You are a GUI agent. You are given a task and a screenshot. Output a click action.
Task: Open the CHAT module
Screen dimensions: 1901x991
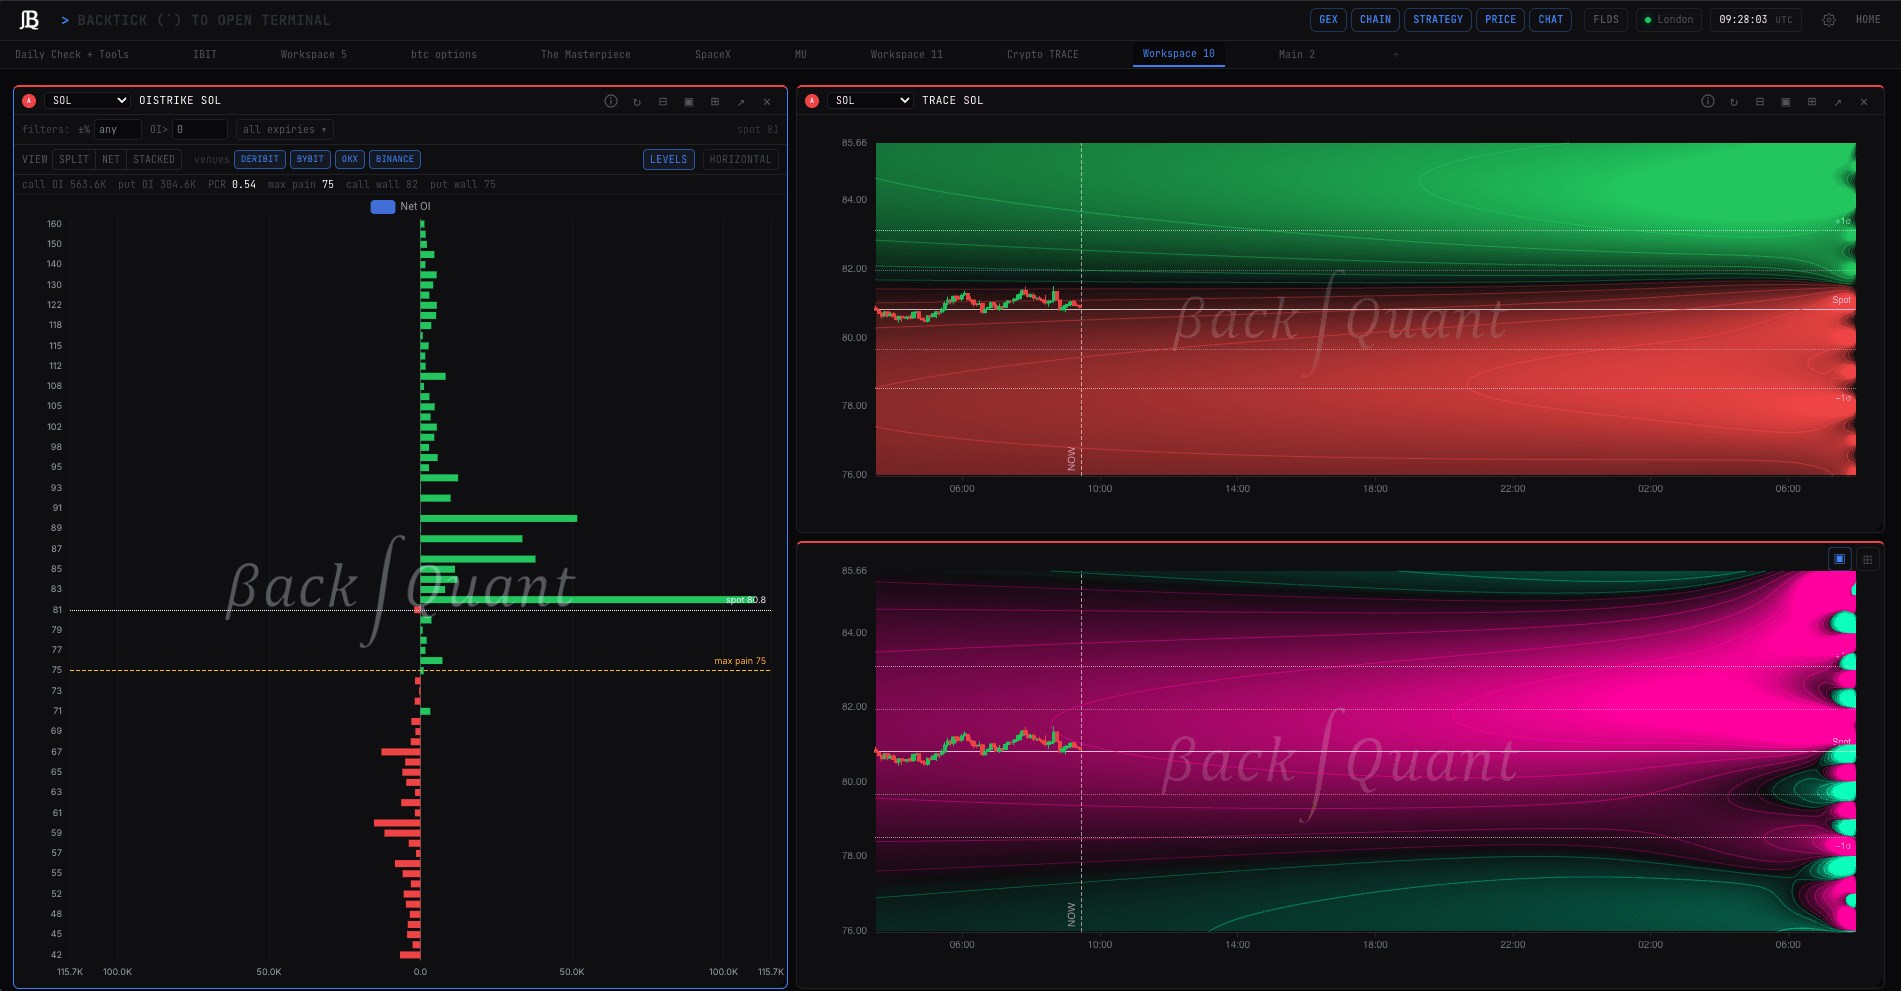click(x=1551, y=20)
